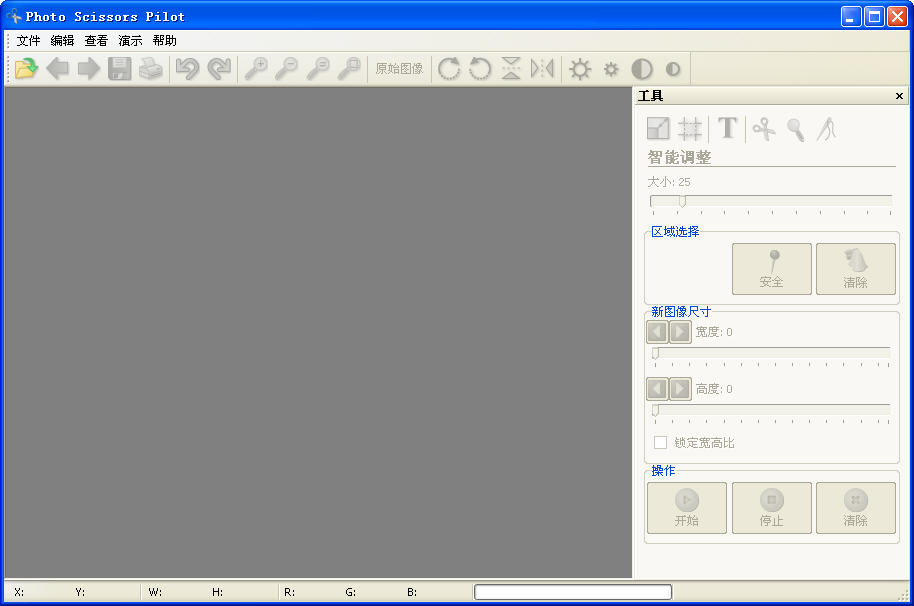The height and width of the screenshot is (606, 914).
Task: Undo the last action
Action: [188, 69]
